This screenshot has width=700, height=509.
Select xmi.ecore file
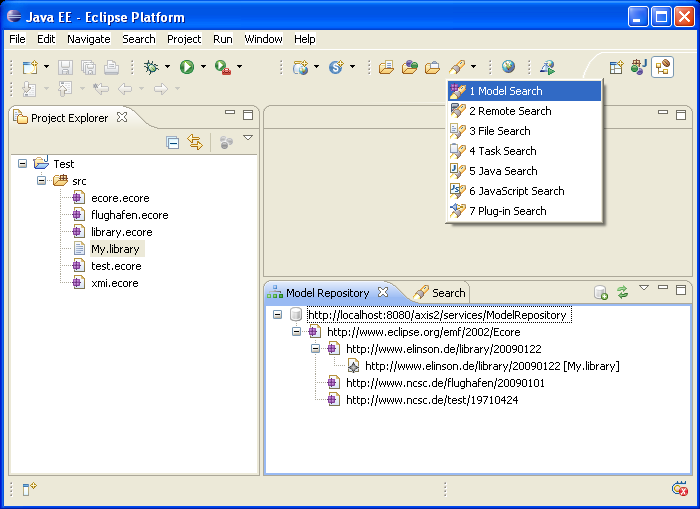click(115, 283)
